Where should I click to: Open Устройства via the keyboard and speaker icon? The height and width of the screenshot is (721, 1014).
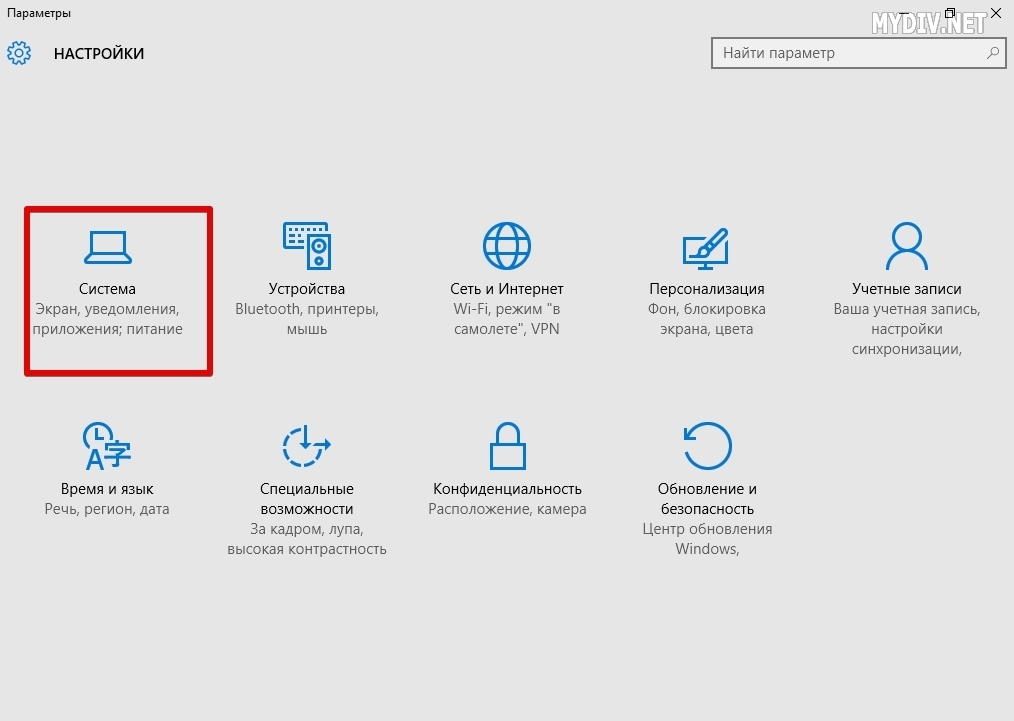coord(307,246)
